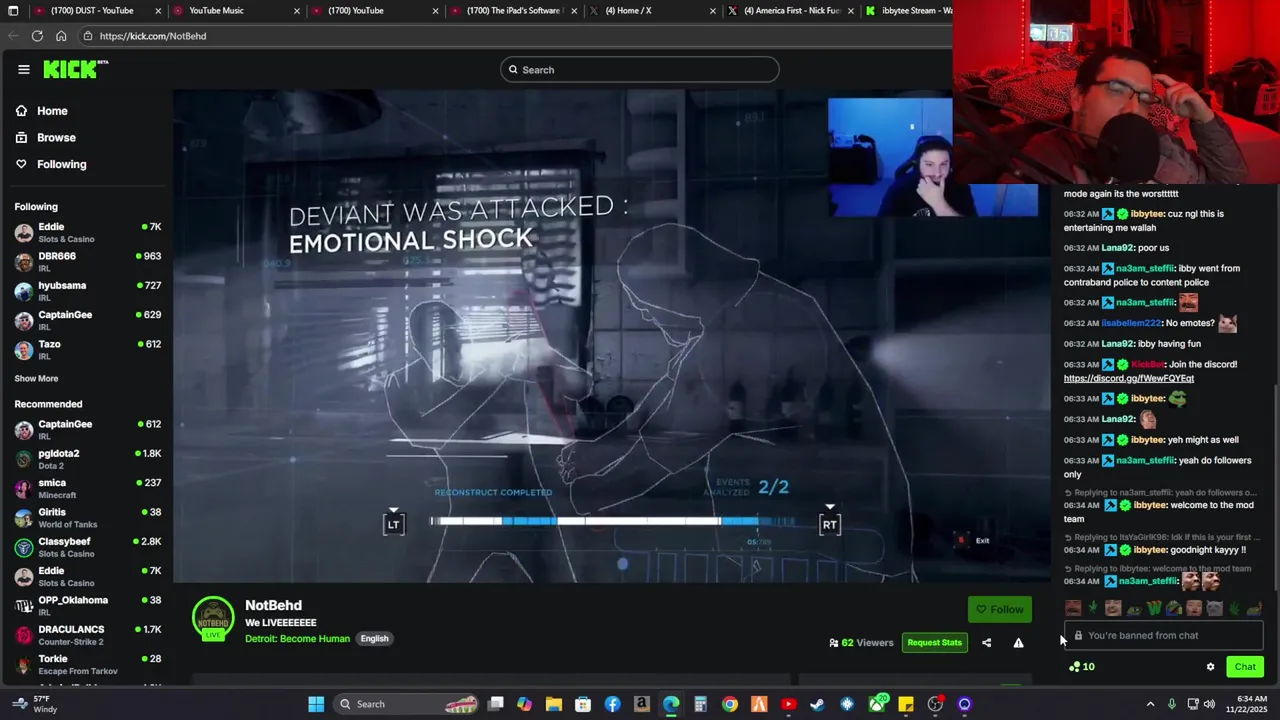This screenshot has width=1280, height=720.
Task: Switch to The iPad's Software tab
Action: (514, 11)
